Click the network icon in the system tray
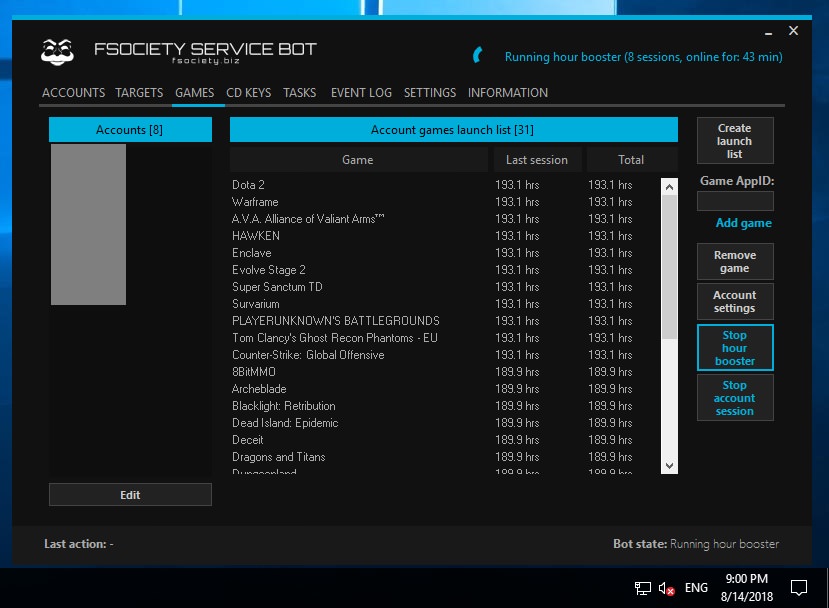The width and height of the screenshot is (829, 608). click(642, 588)
